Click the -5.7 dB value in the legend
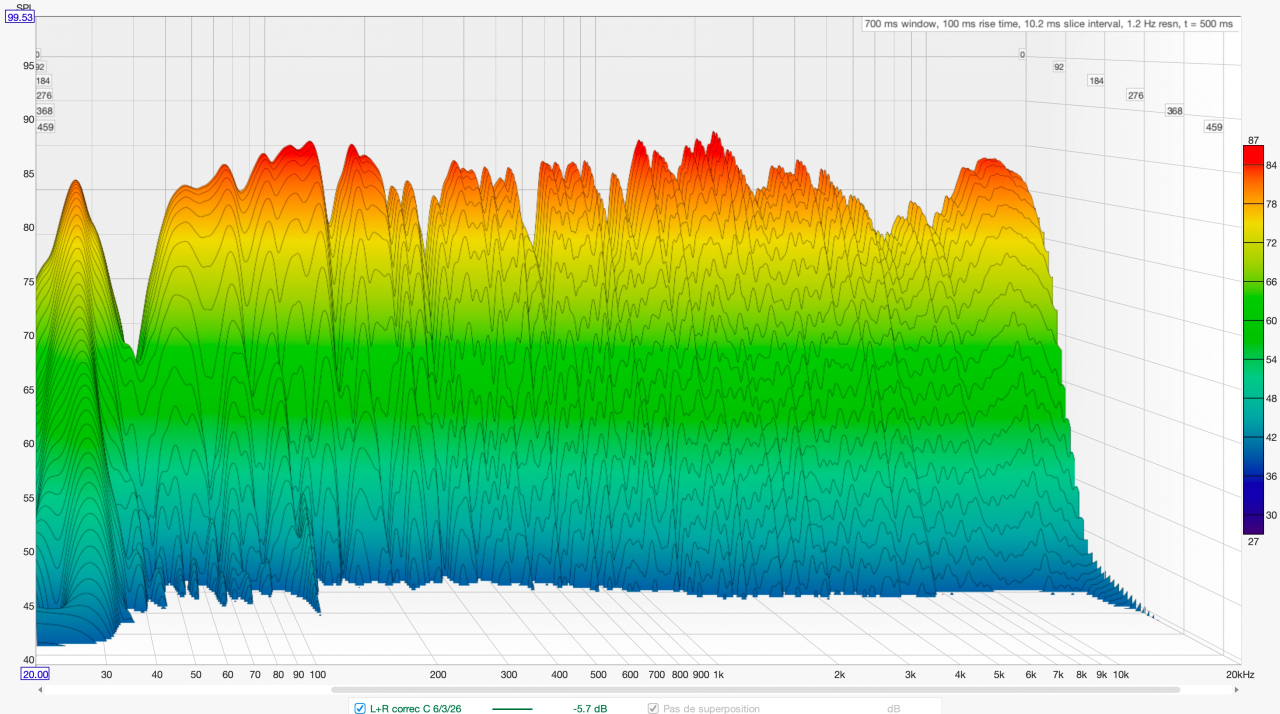This screenshot has width=1280, height=714. pos(589,708)
